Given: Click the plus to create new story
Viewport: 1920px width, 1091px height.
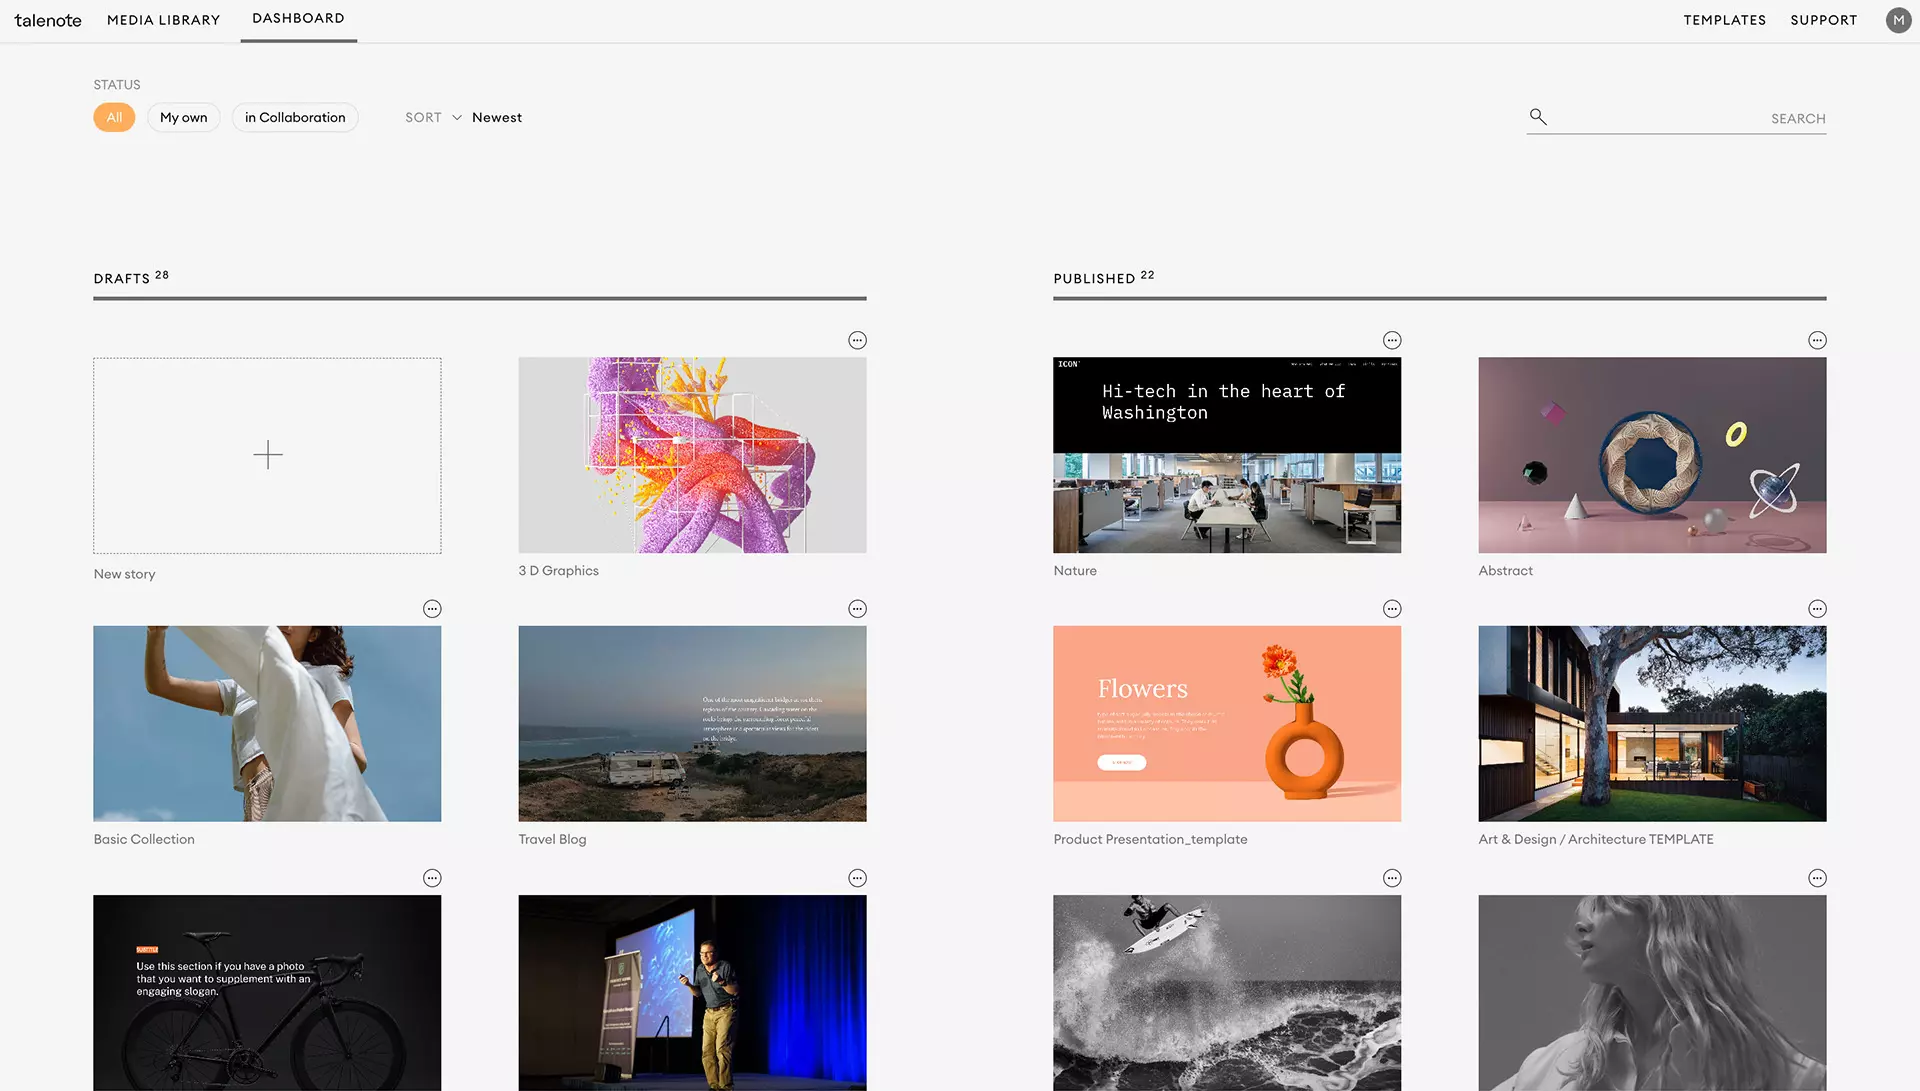Looking at the screenshot, I should pos(267,455).
